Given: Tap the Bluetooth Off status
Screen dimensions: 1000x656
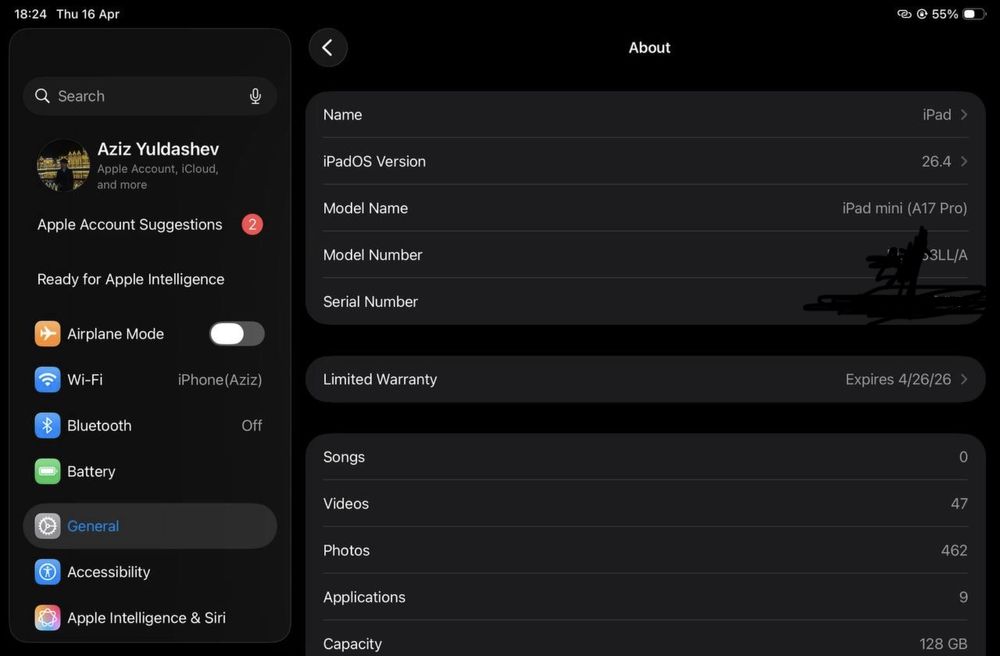Looking at the screenshot, I should coord(252,425).
